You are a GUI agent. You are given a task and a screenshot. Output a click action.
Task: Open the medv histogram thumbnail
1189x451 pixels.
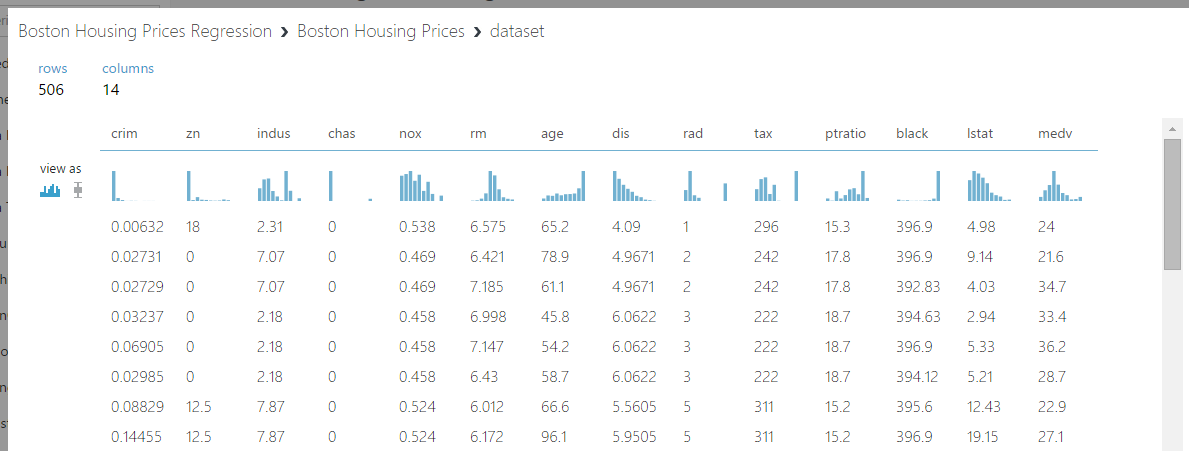[1061, 186]
